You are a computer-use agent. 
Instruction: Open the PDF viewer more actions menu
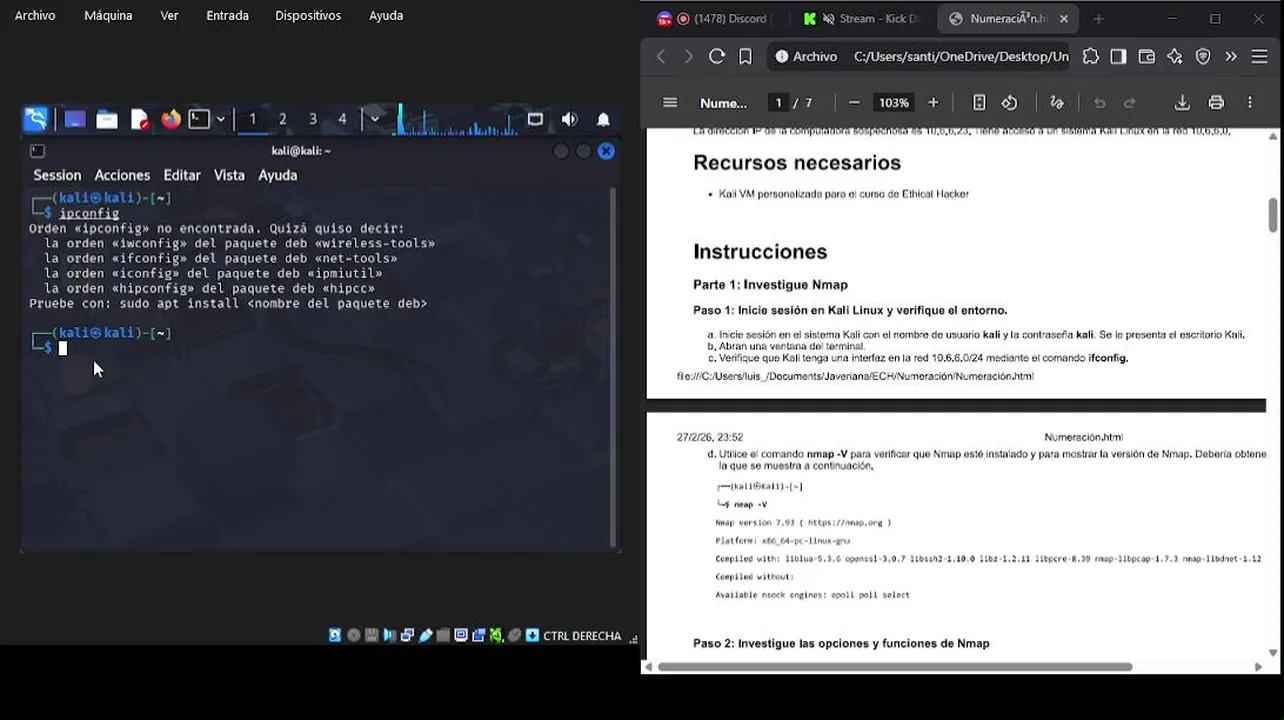pos(1250,102)
